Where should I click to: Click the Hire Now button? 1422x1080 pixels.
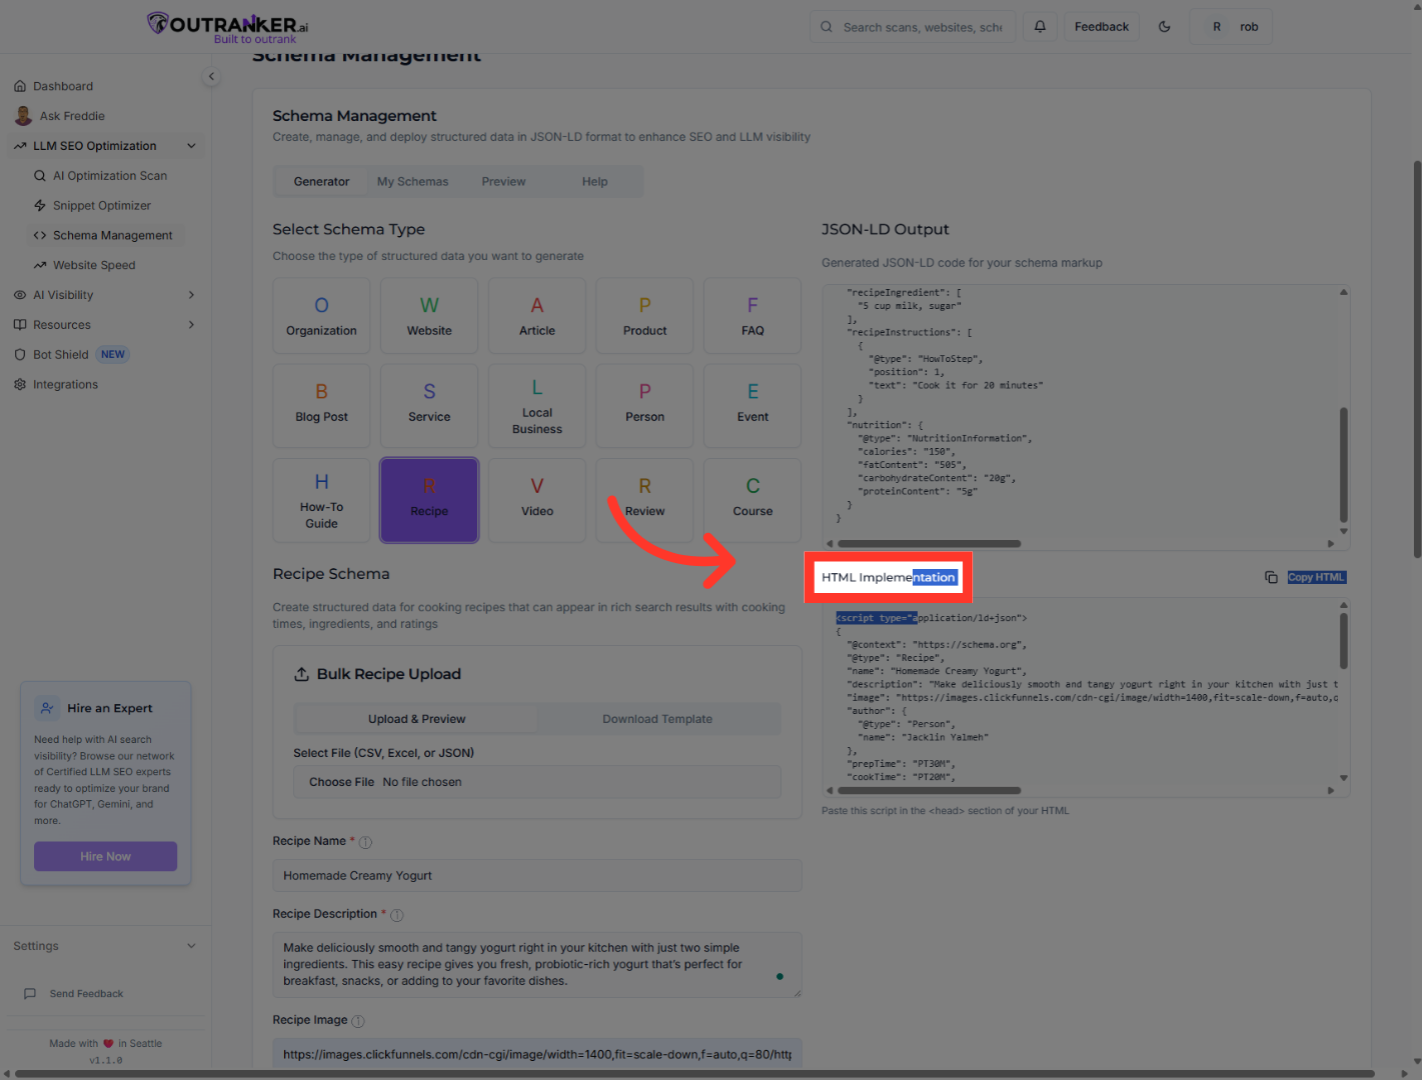[105, 856]
